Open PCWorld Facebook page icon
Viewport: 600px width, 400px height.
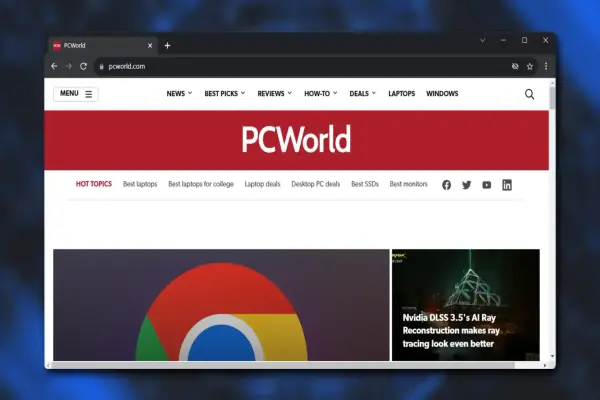pyautogui.click(x=446, y=185)
